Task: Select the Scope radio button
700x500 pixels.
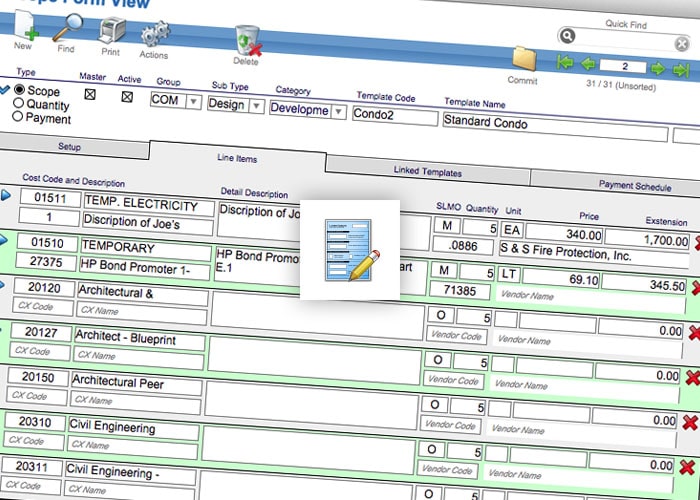Action: 19,89
